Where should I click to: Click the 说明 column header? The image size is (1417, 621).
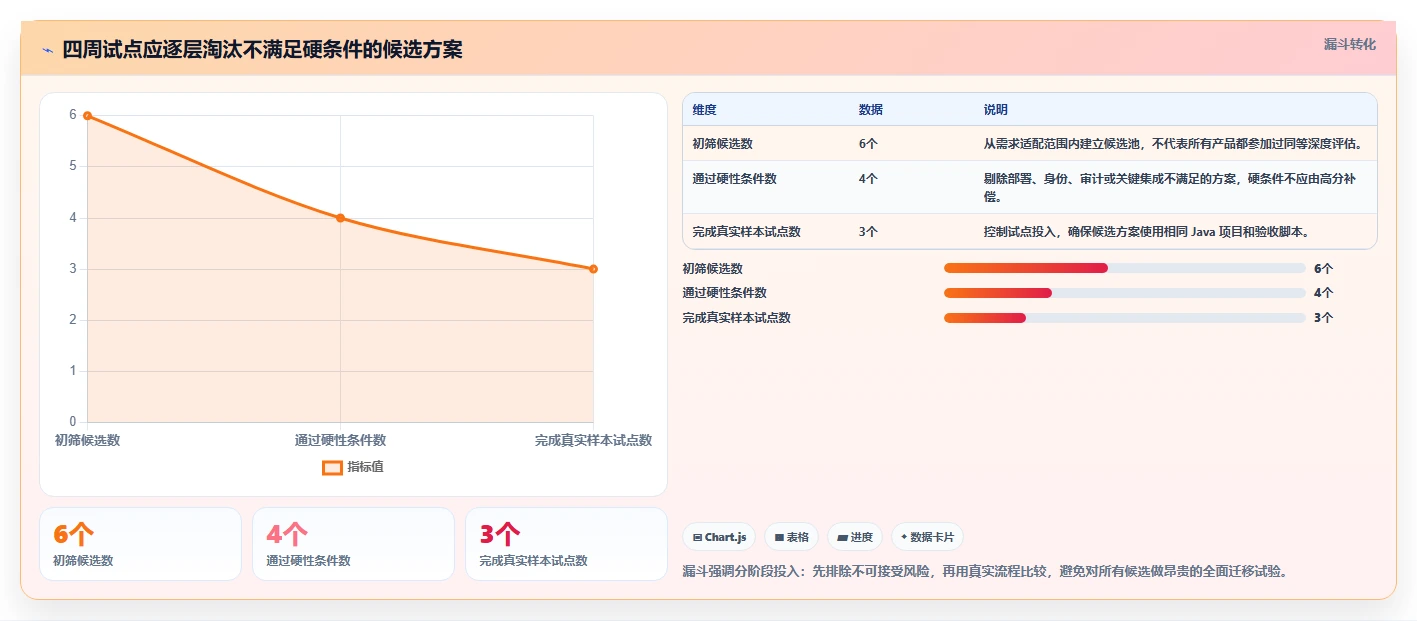[x=995, y=110]
